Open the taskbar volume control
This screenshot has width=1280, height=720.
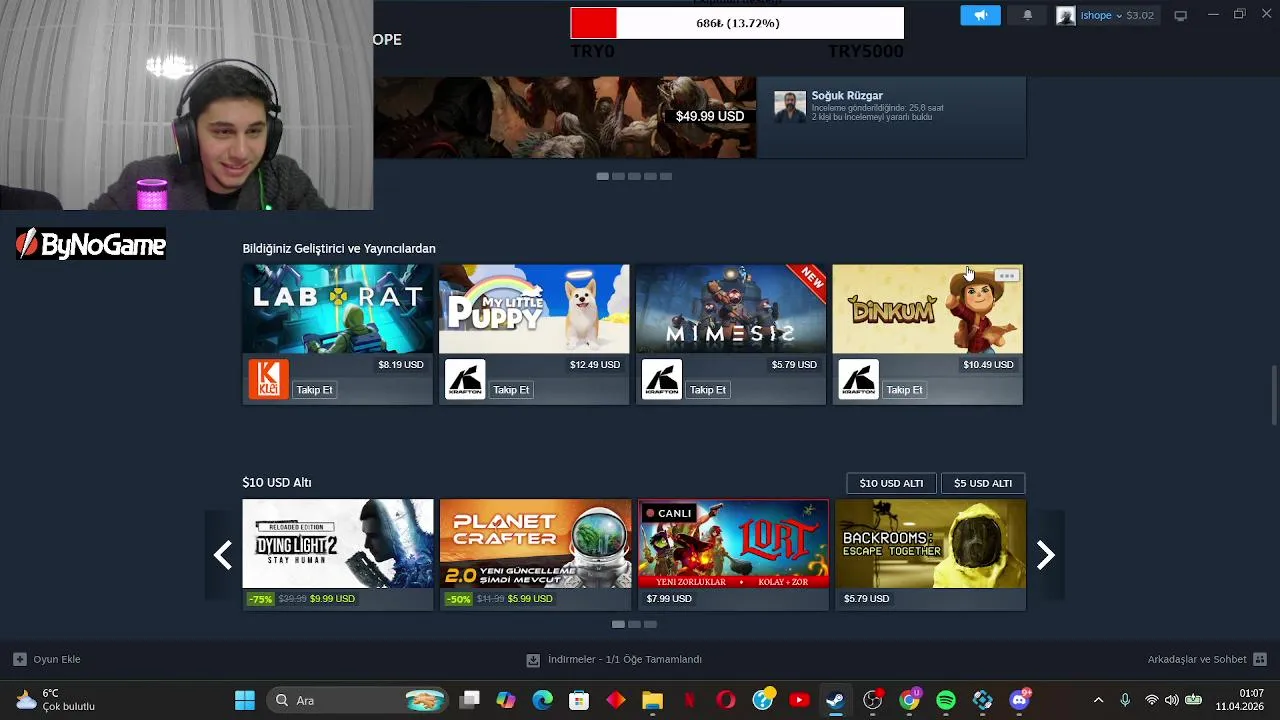tap(1171, 700)
